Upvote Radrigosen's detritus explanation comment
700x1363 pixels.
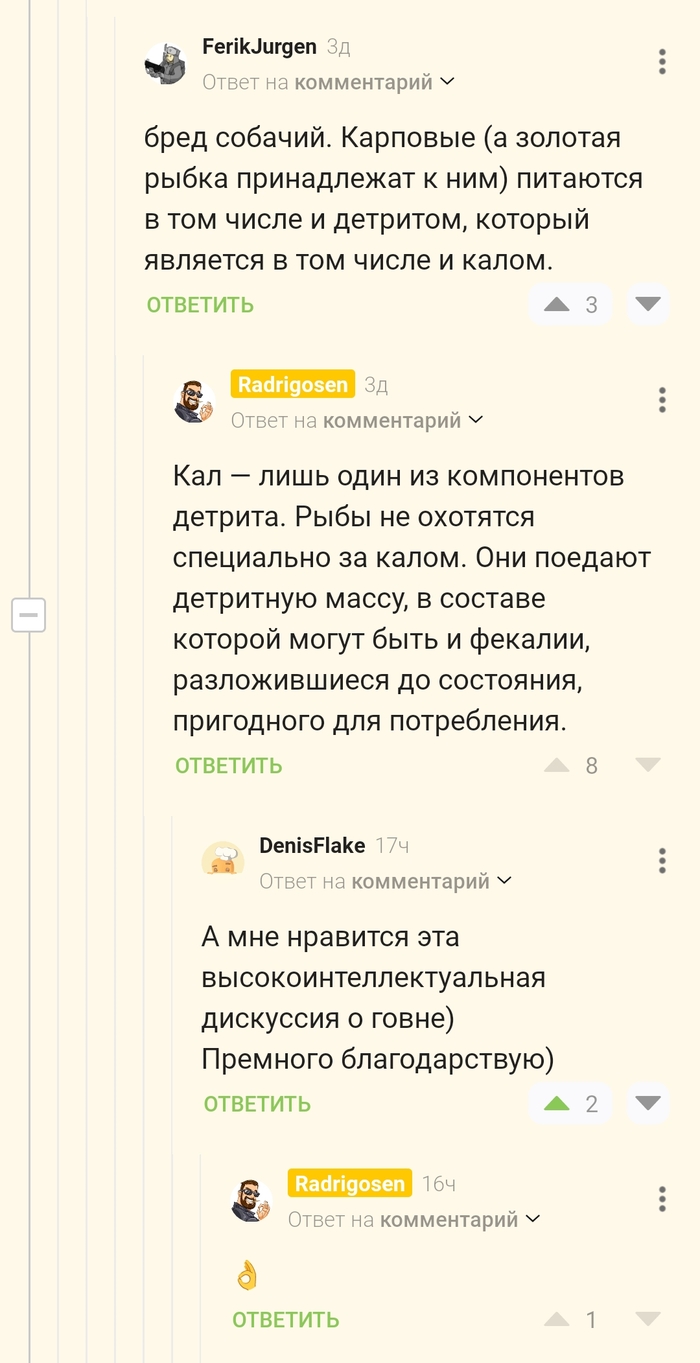[557, 765]
